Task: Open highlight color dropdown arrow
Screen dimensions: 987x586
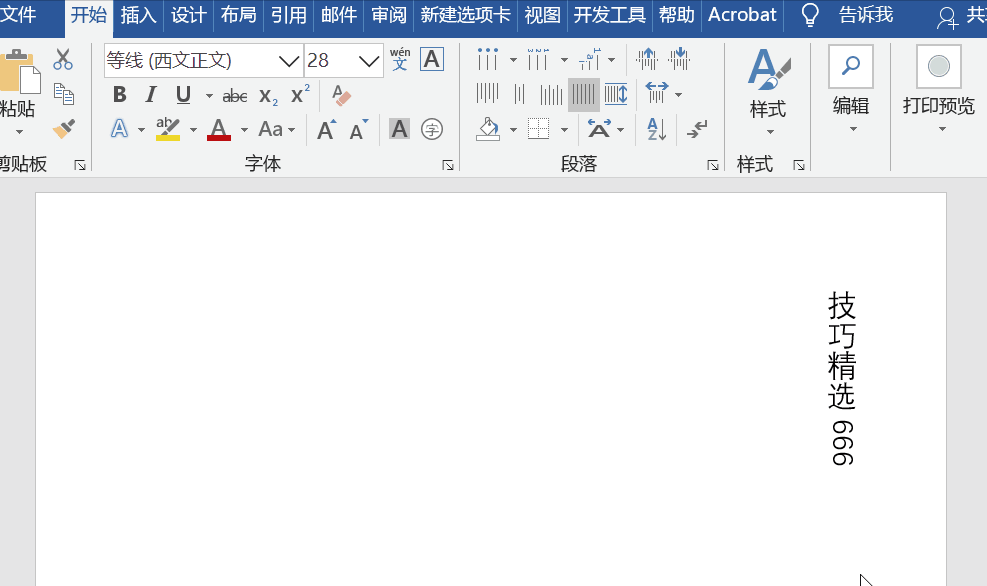Action: [x=193, y=130]
